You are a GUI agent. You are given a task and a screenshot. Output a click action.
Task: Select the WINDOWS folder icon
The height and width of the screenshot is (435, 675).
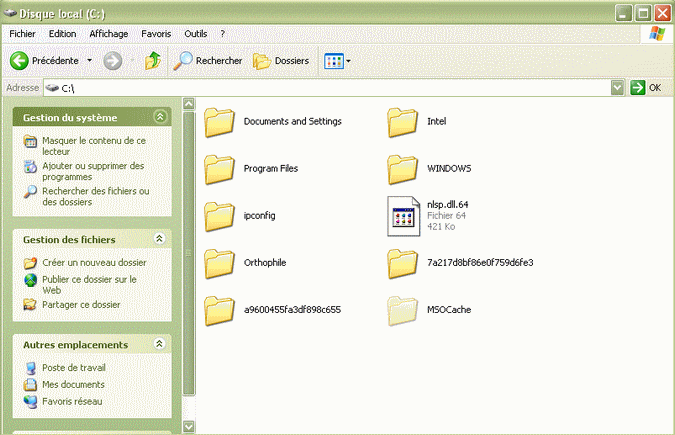pos(403,170)
